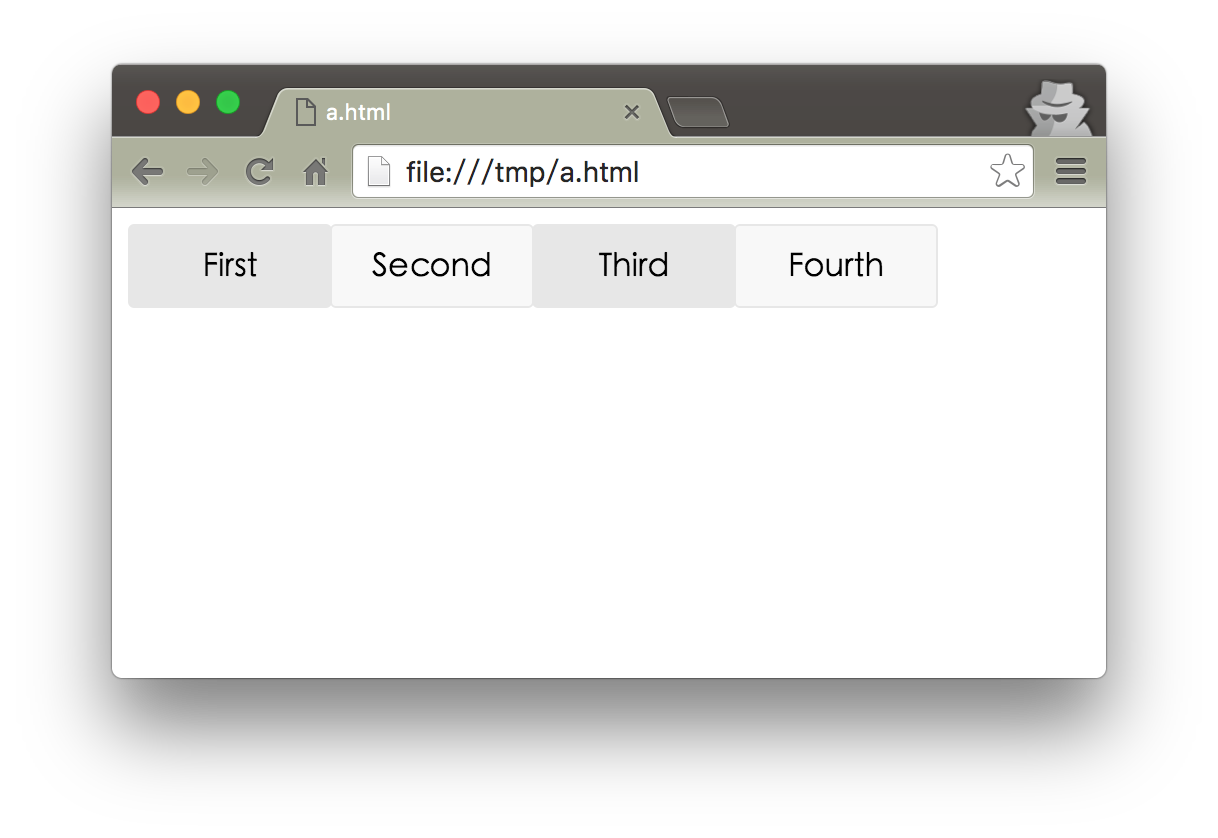The height and width of the screenshot is (838, 1218).
Task: Open the home page via house icon
Action: coord(316,173)
